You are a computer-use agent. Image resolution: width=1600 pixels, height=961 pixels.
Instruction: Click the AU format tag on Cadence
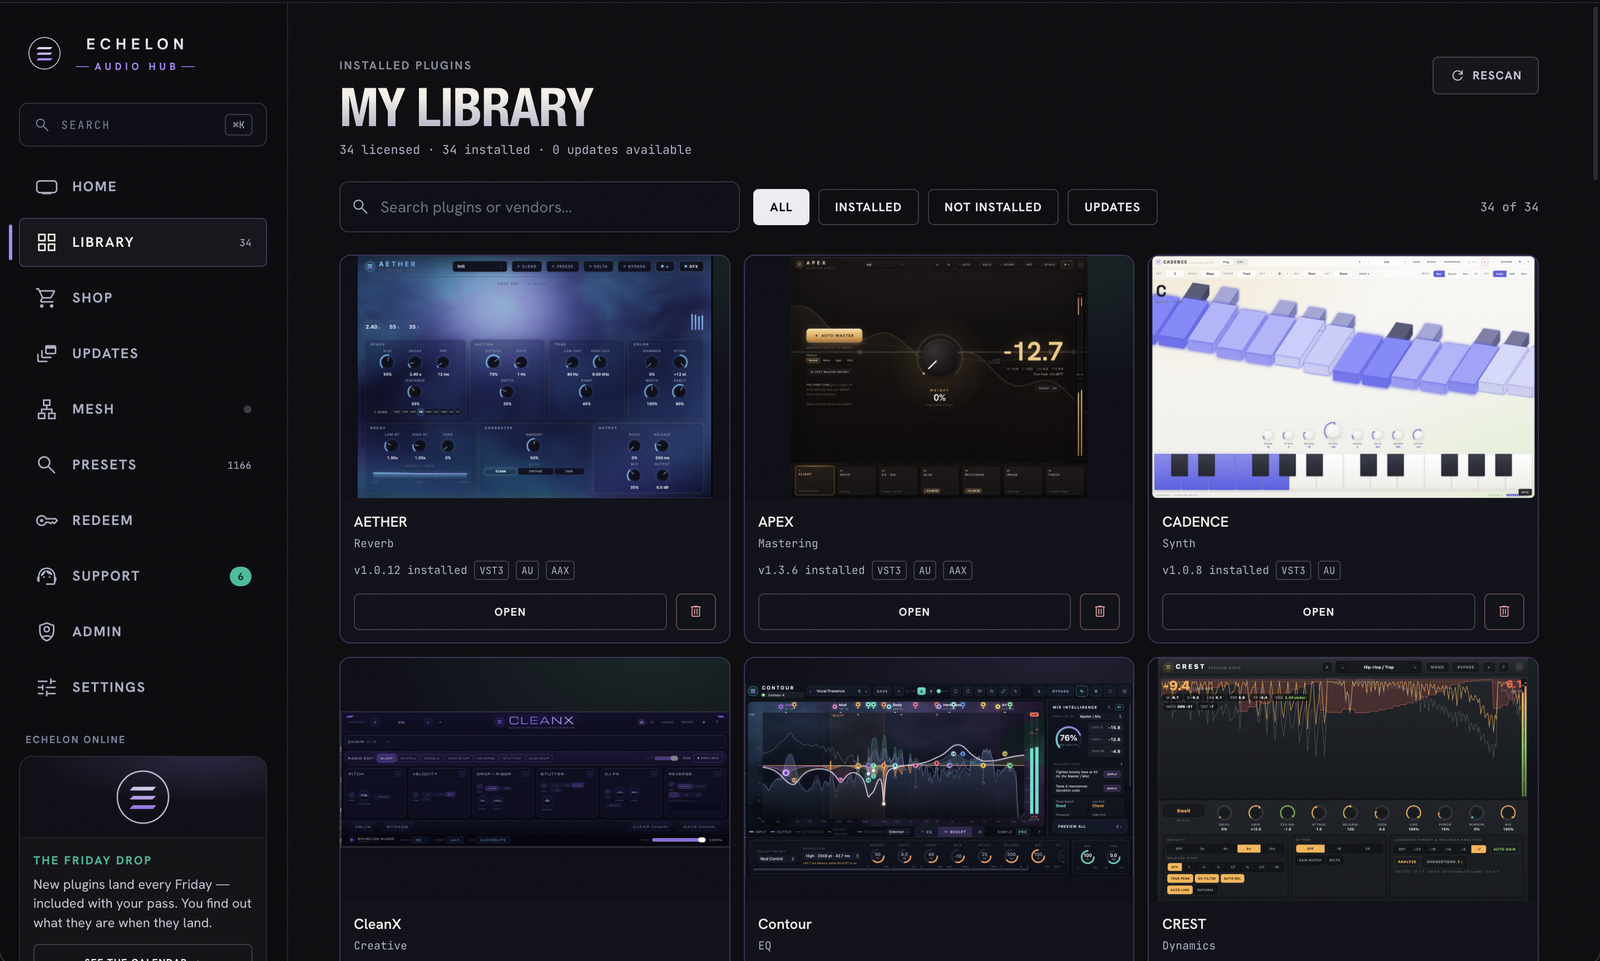[1329, 571]
